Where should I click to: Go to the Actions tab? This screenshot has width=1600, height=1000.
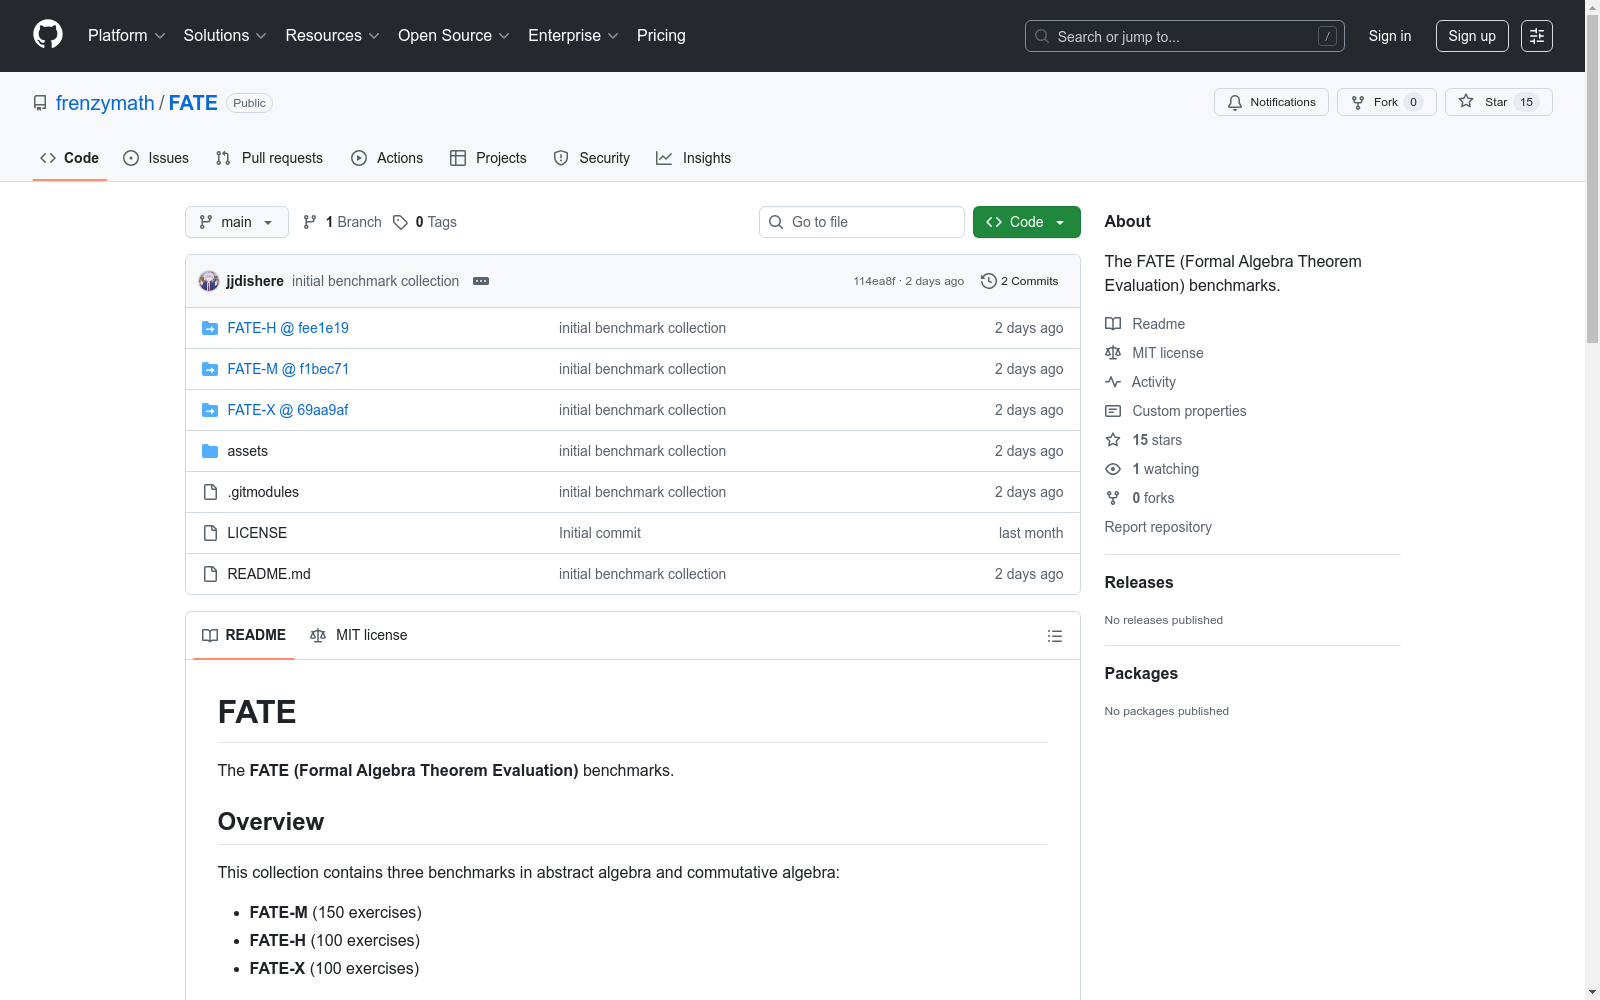[x=387, y=158]
